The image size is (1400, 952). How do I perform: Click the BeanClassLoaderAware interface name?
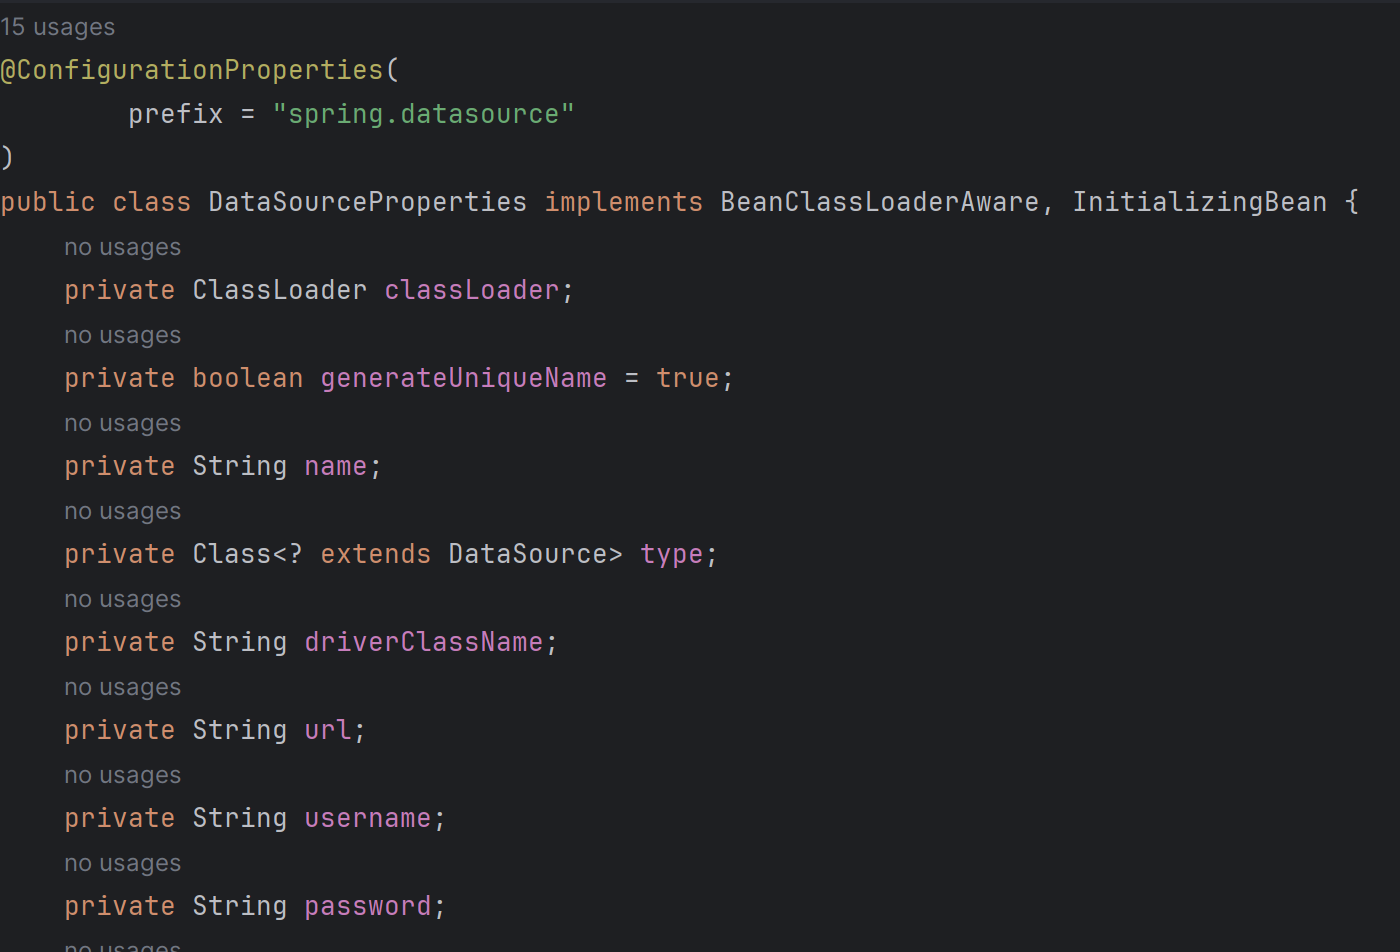(880, 202)
